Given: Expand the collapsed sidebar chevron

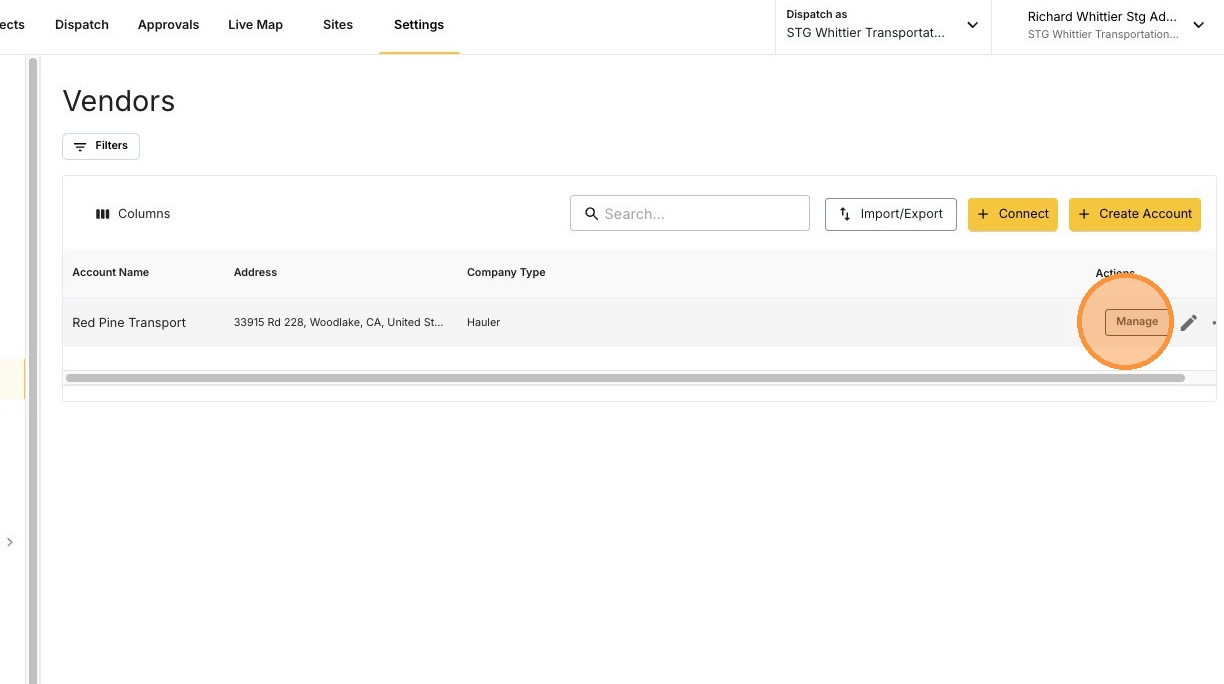Looking at the screenshot, I should (10, 542).
